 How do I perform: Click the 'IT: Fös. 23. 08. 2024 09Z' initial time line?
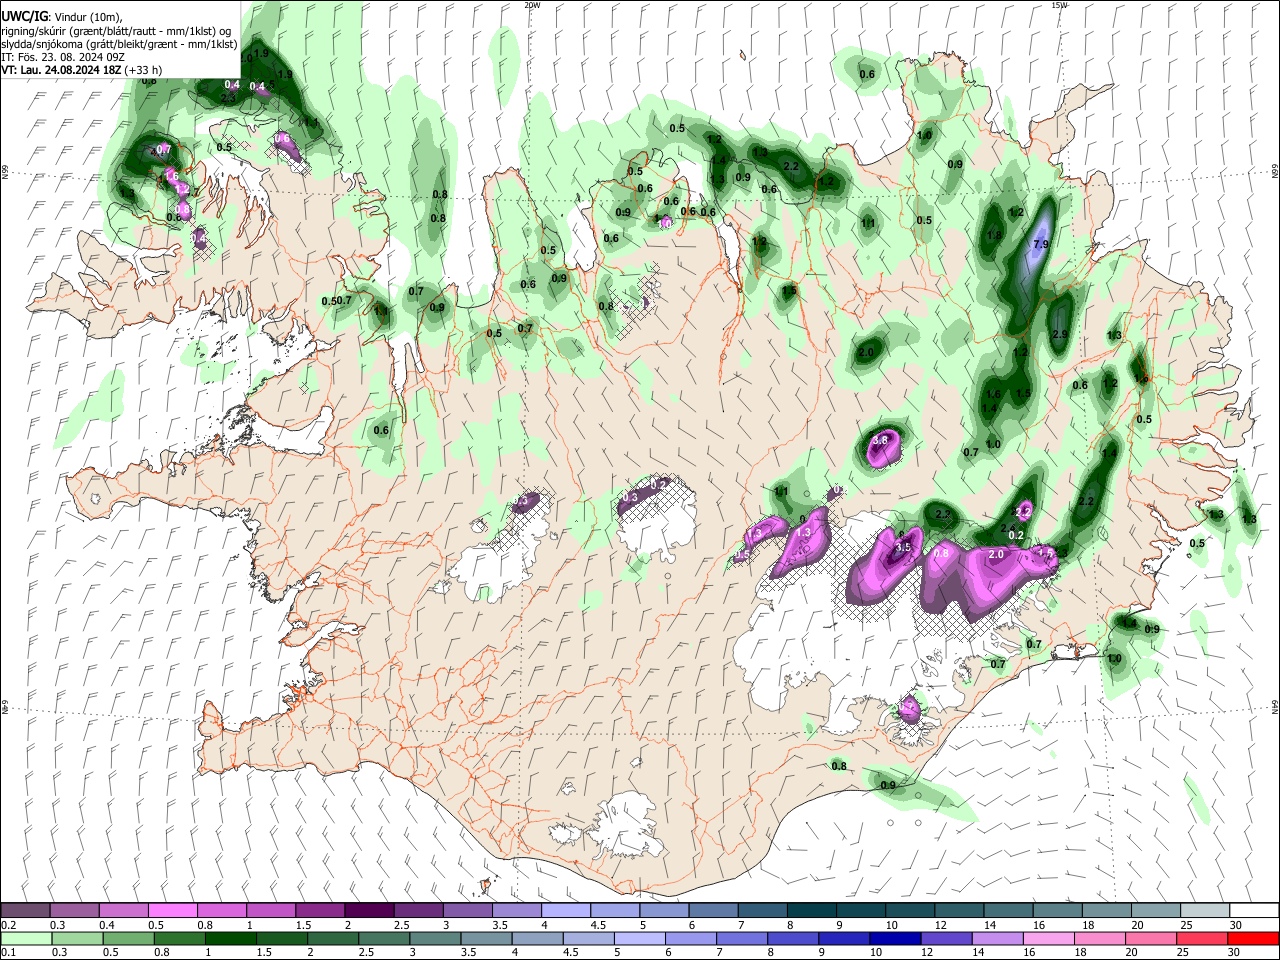(62, 57)
